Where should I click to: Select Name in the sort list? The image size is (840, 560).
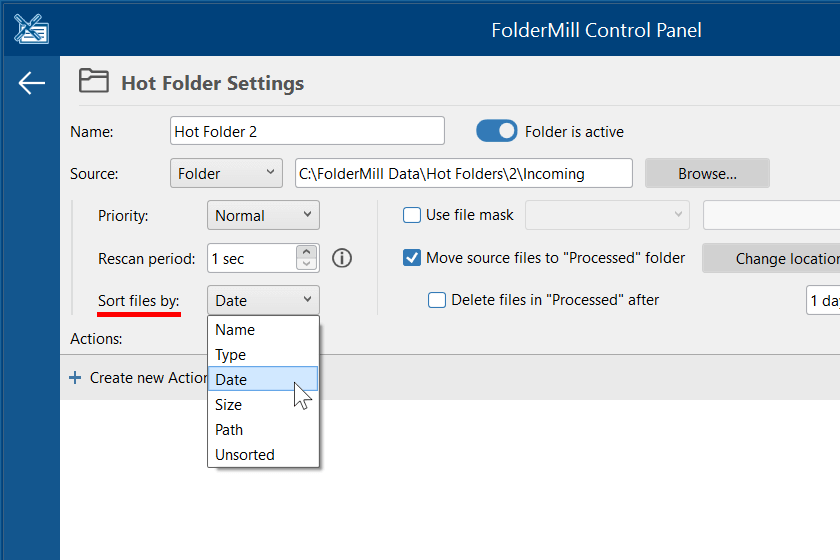[x=235, y=330]
